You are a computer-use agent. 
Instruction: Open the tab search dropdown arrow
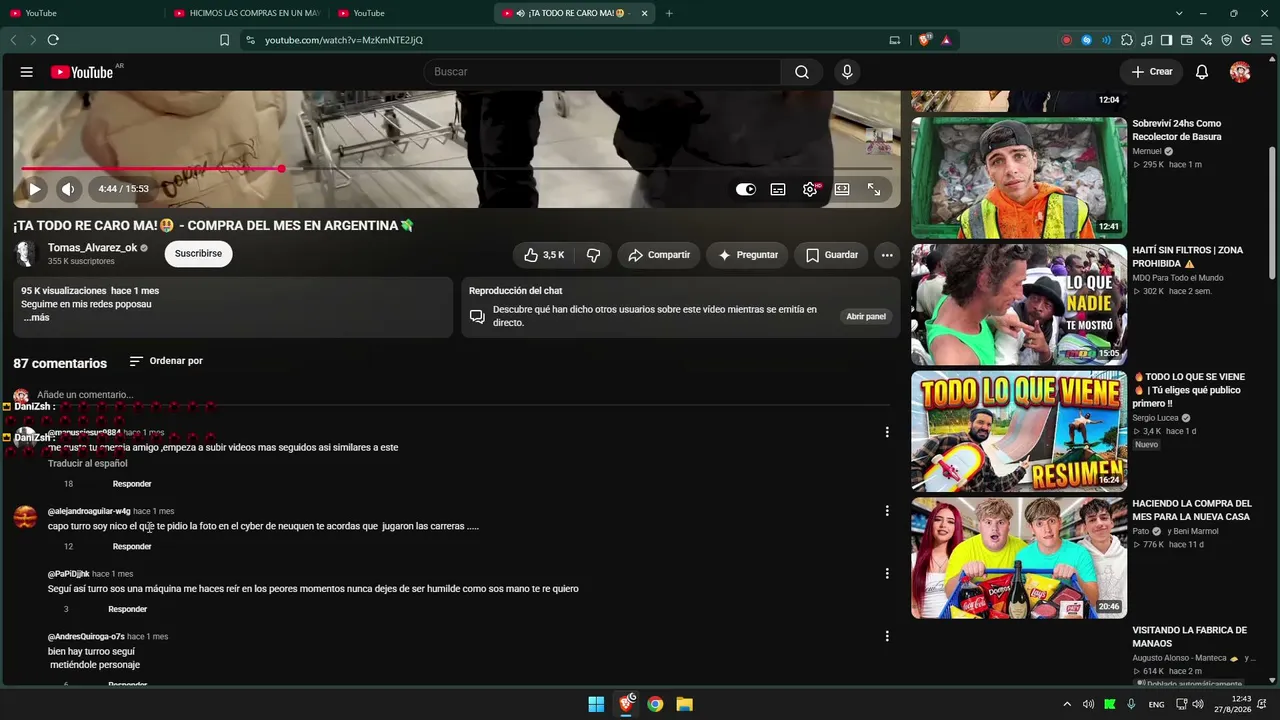pyautogui.click(x=1179, y=13)
